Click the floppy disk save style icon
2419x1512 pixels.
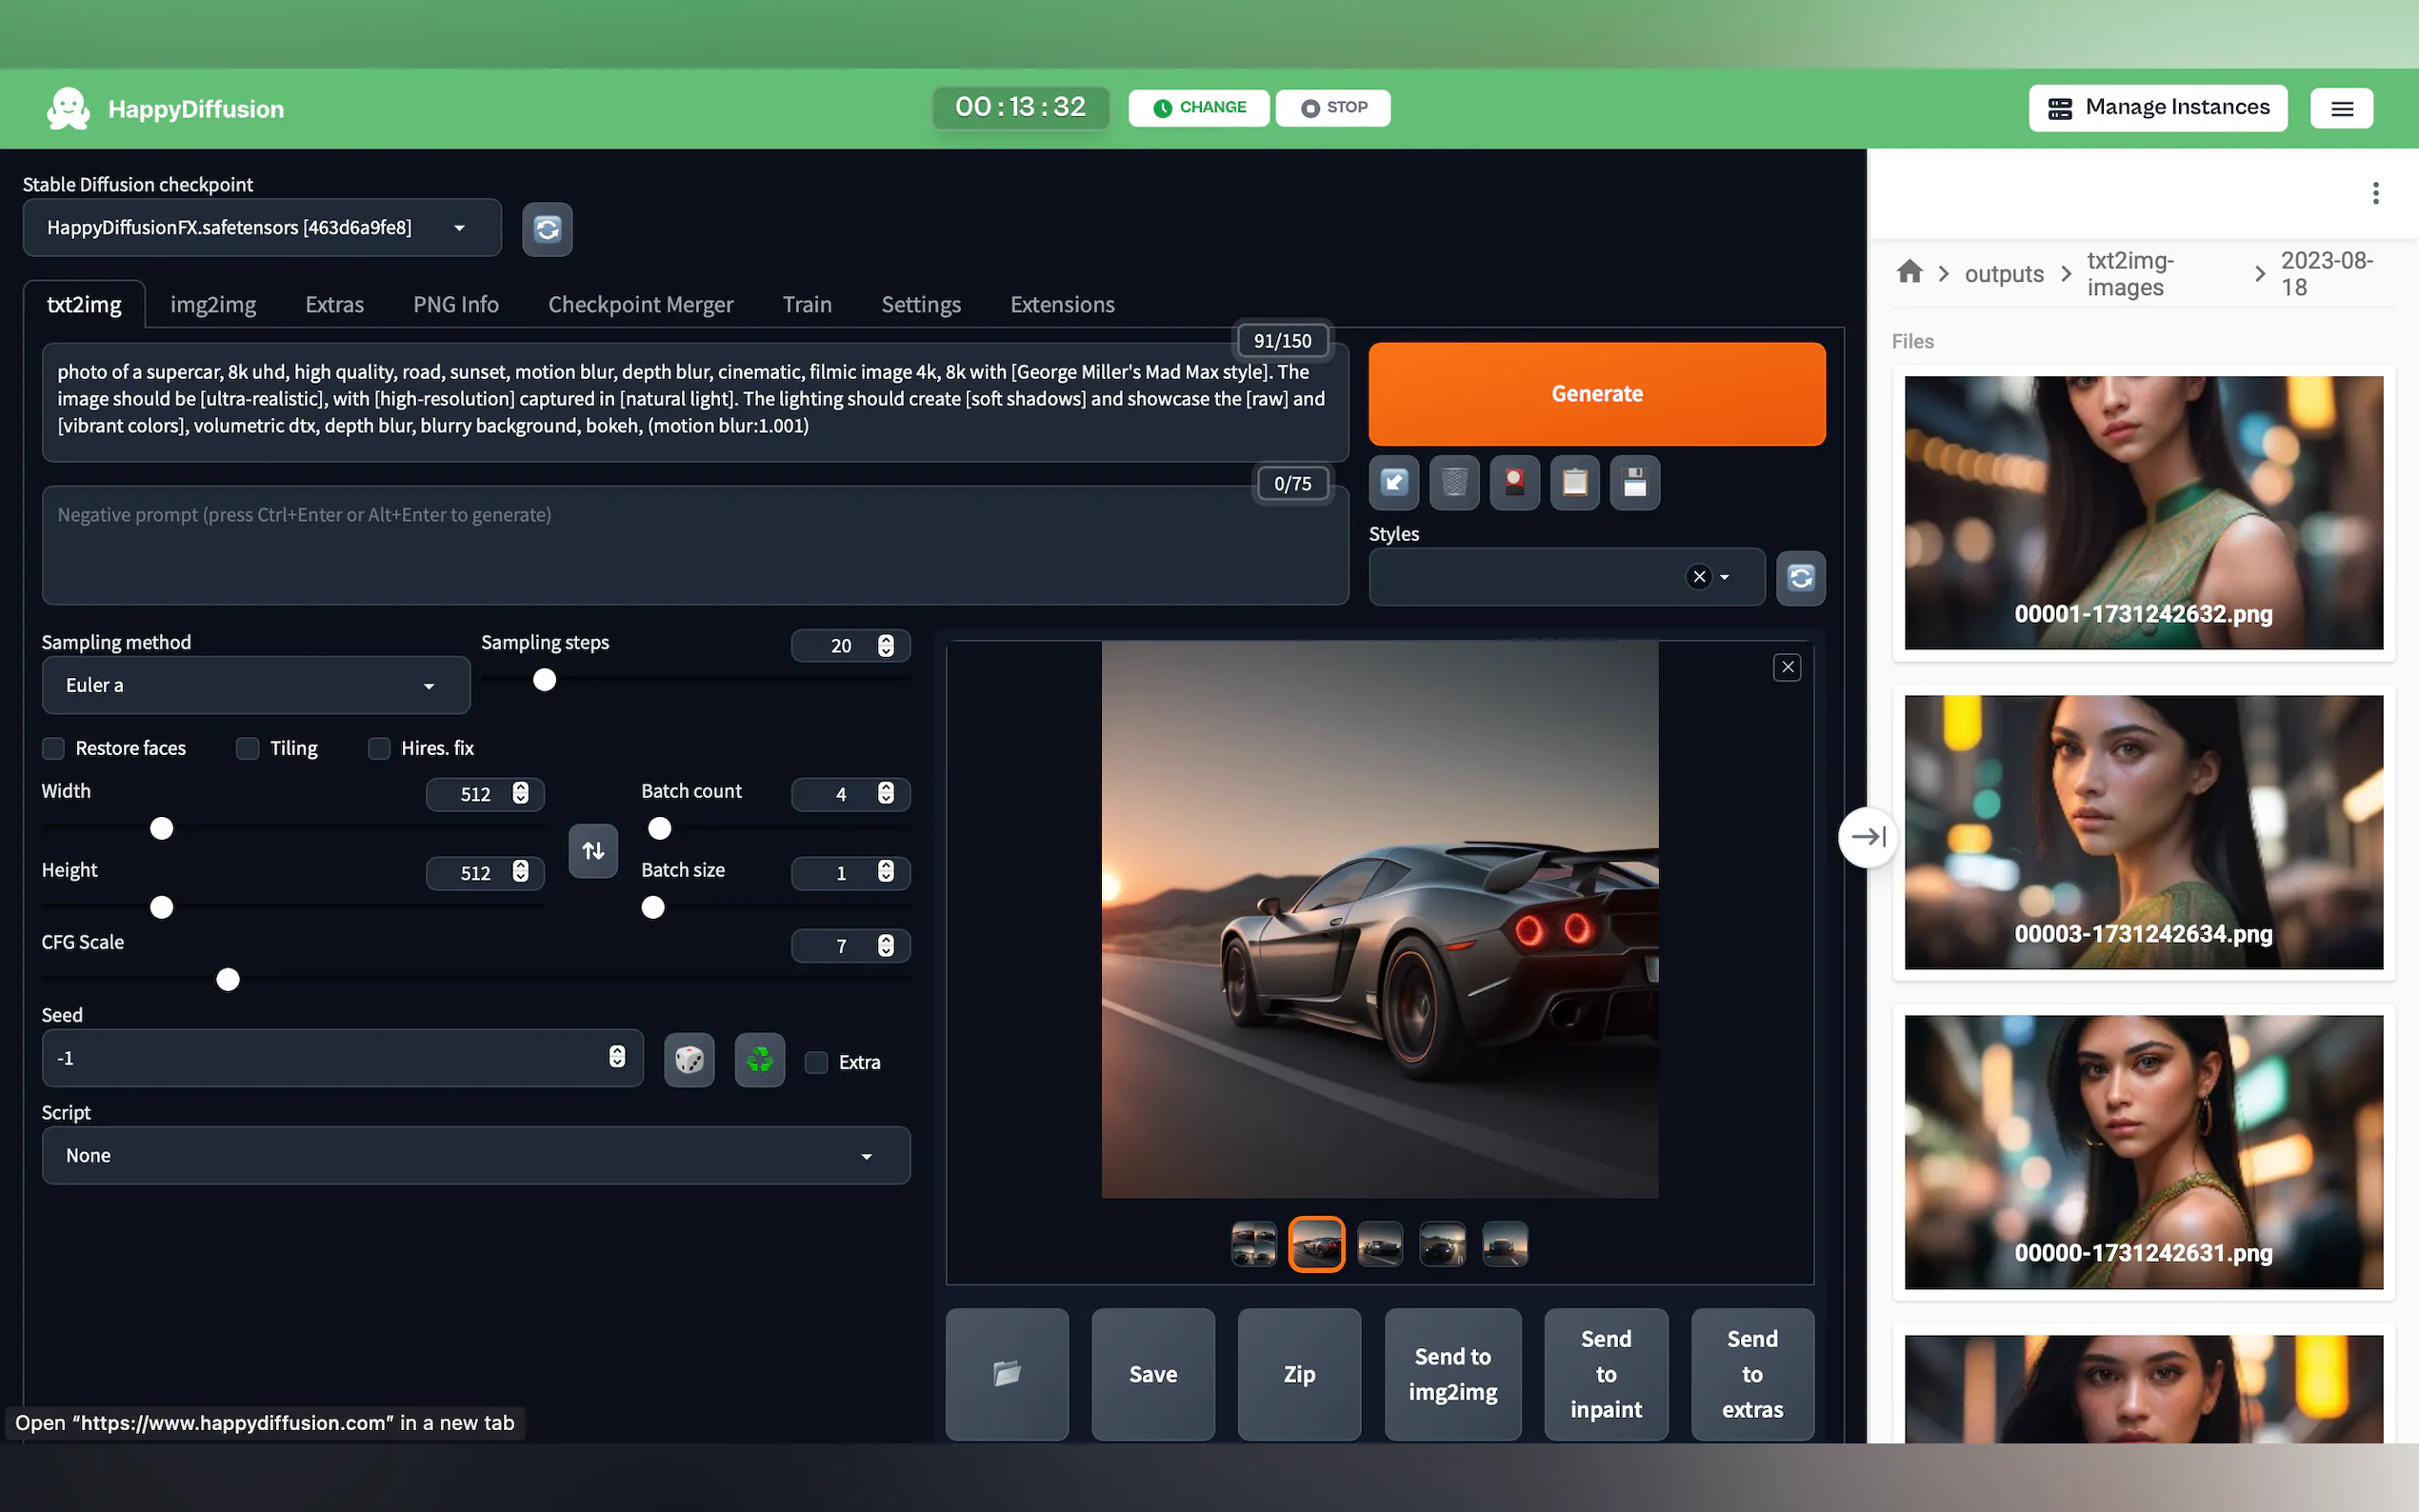tap(1634, 483)
